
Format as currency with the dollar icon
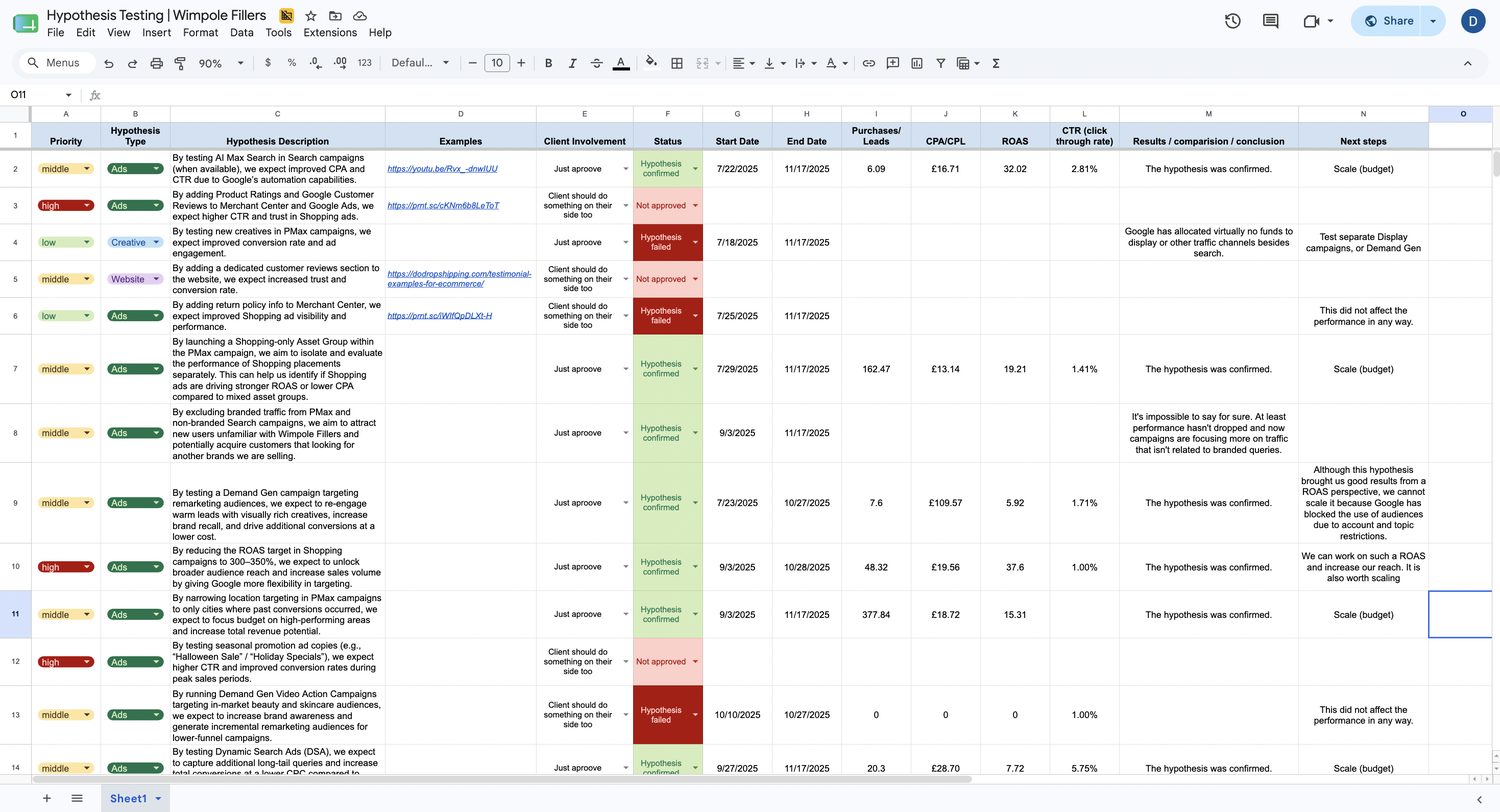click(x=268, y=63)
